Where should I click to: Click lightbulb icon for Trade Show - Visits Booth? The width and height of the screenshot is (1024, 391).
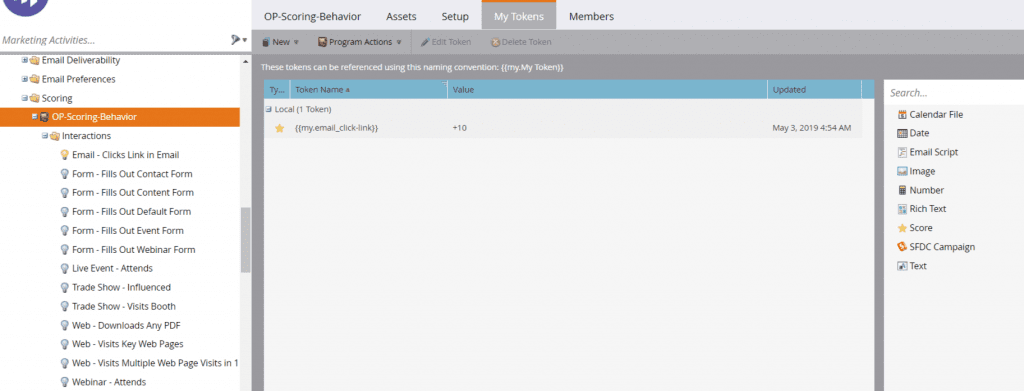[x=65, y=306]
